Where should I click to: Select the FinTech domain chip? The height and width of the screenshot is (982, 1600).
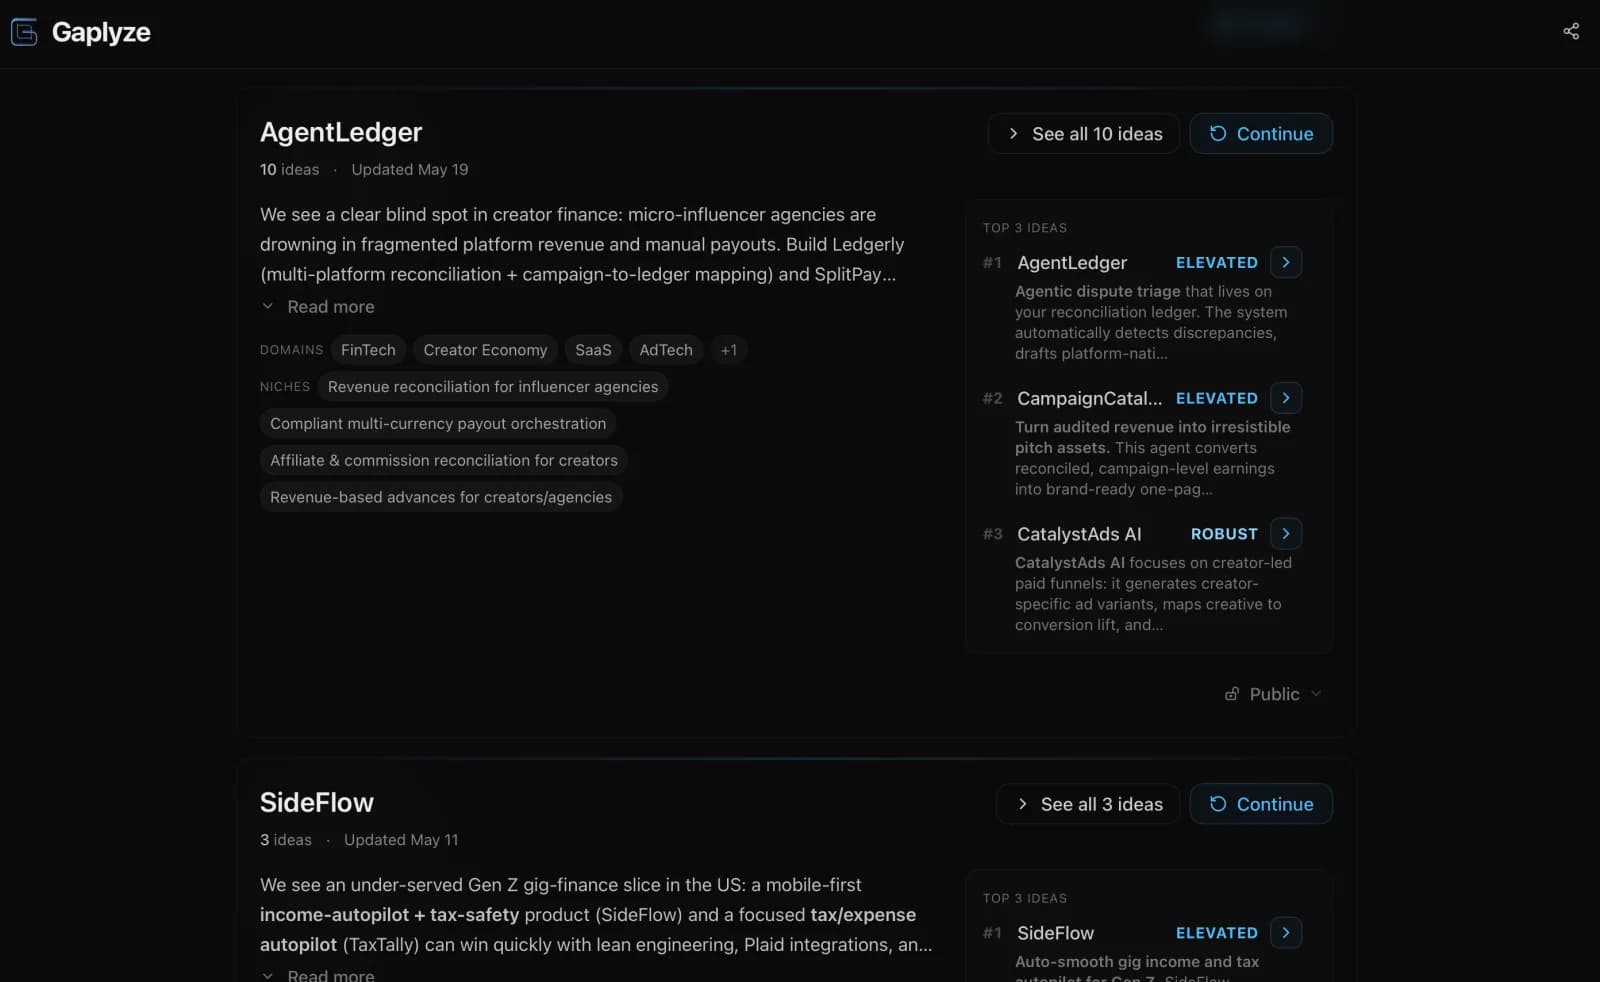pos(368,350)
